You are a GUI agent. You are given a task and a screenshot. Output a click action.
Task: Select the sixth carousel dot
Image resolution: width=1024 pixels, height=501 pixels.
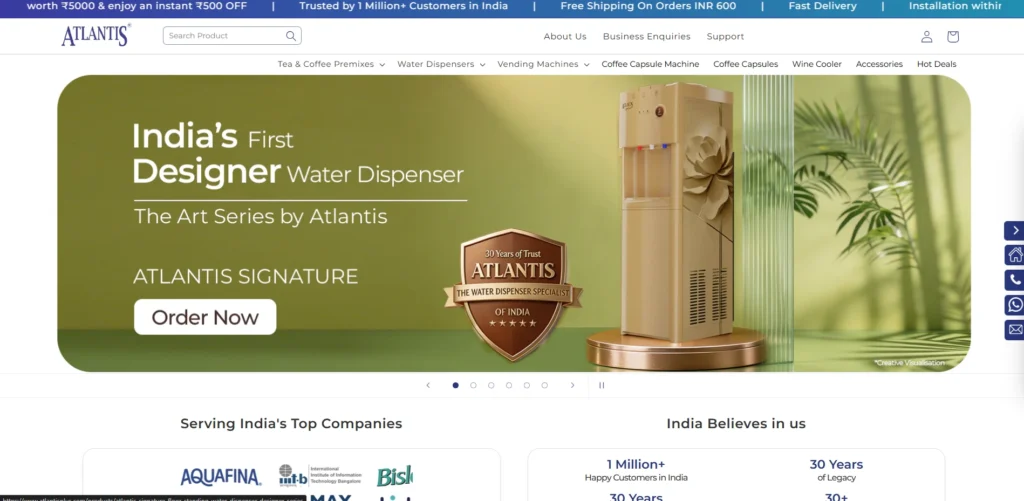coord(545,385)
